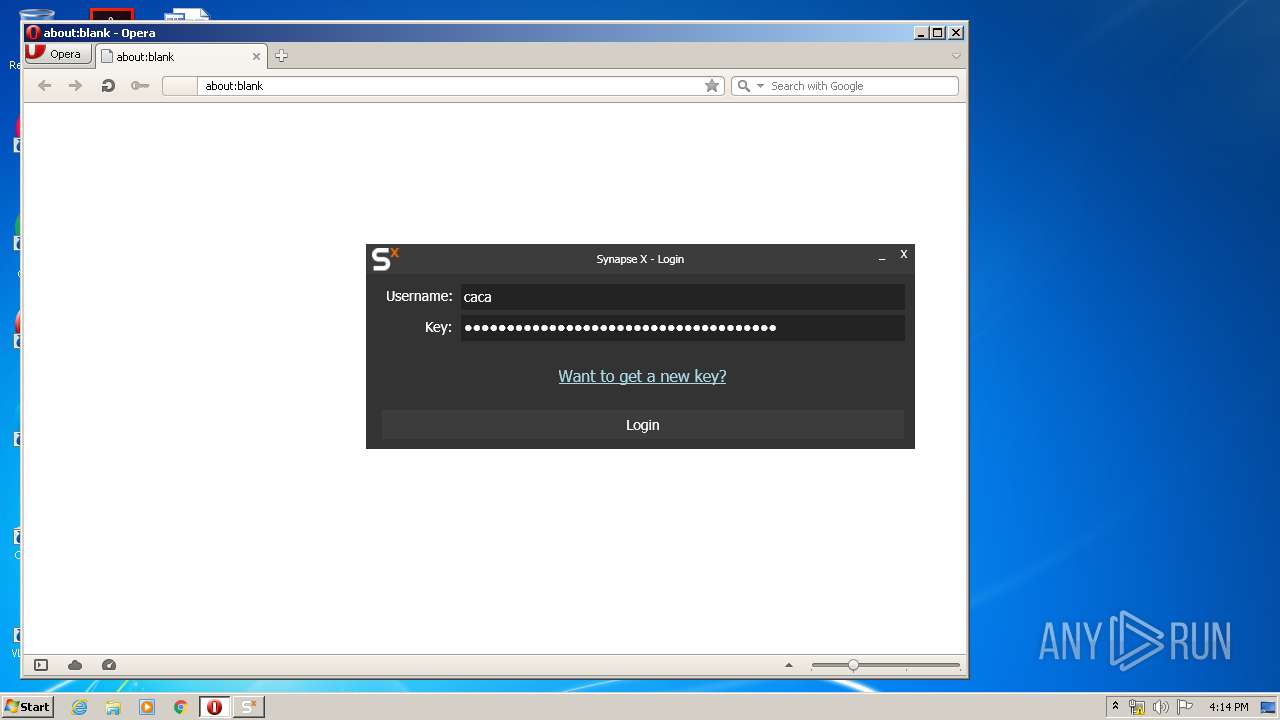Screen dimensions: 1280x720
Task: Open the Windows Start menu
Action: [x=27, y=707]
